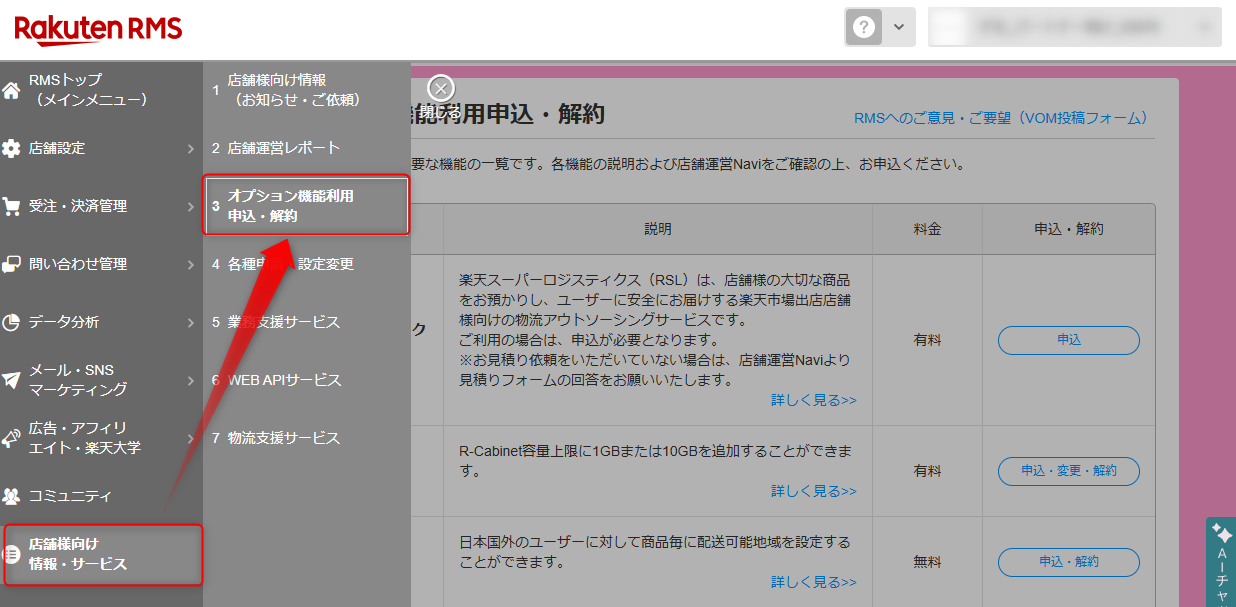The height and width of the screenshot is (607, 1236).
Task: Select the 有料 fee cell for RSL row
Action: click(927, 340)
